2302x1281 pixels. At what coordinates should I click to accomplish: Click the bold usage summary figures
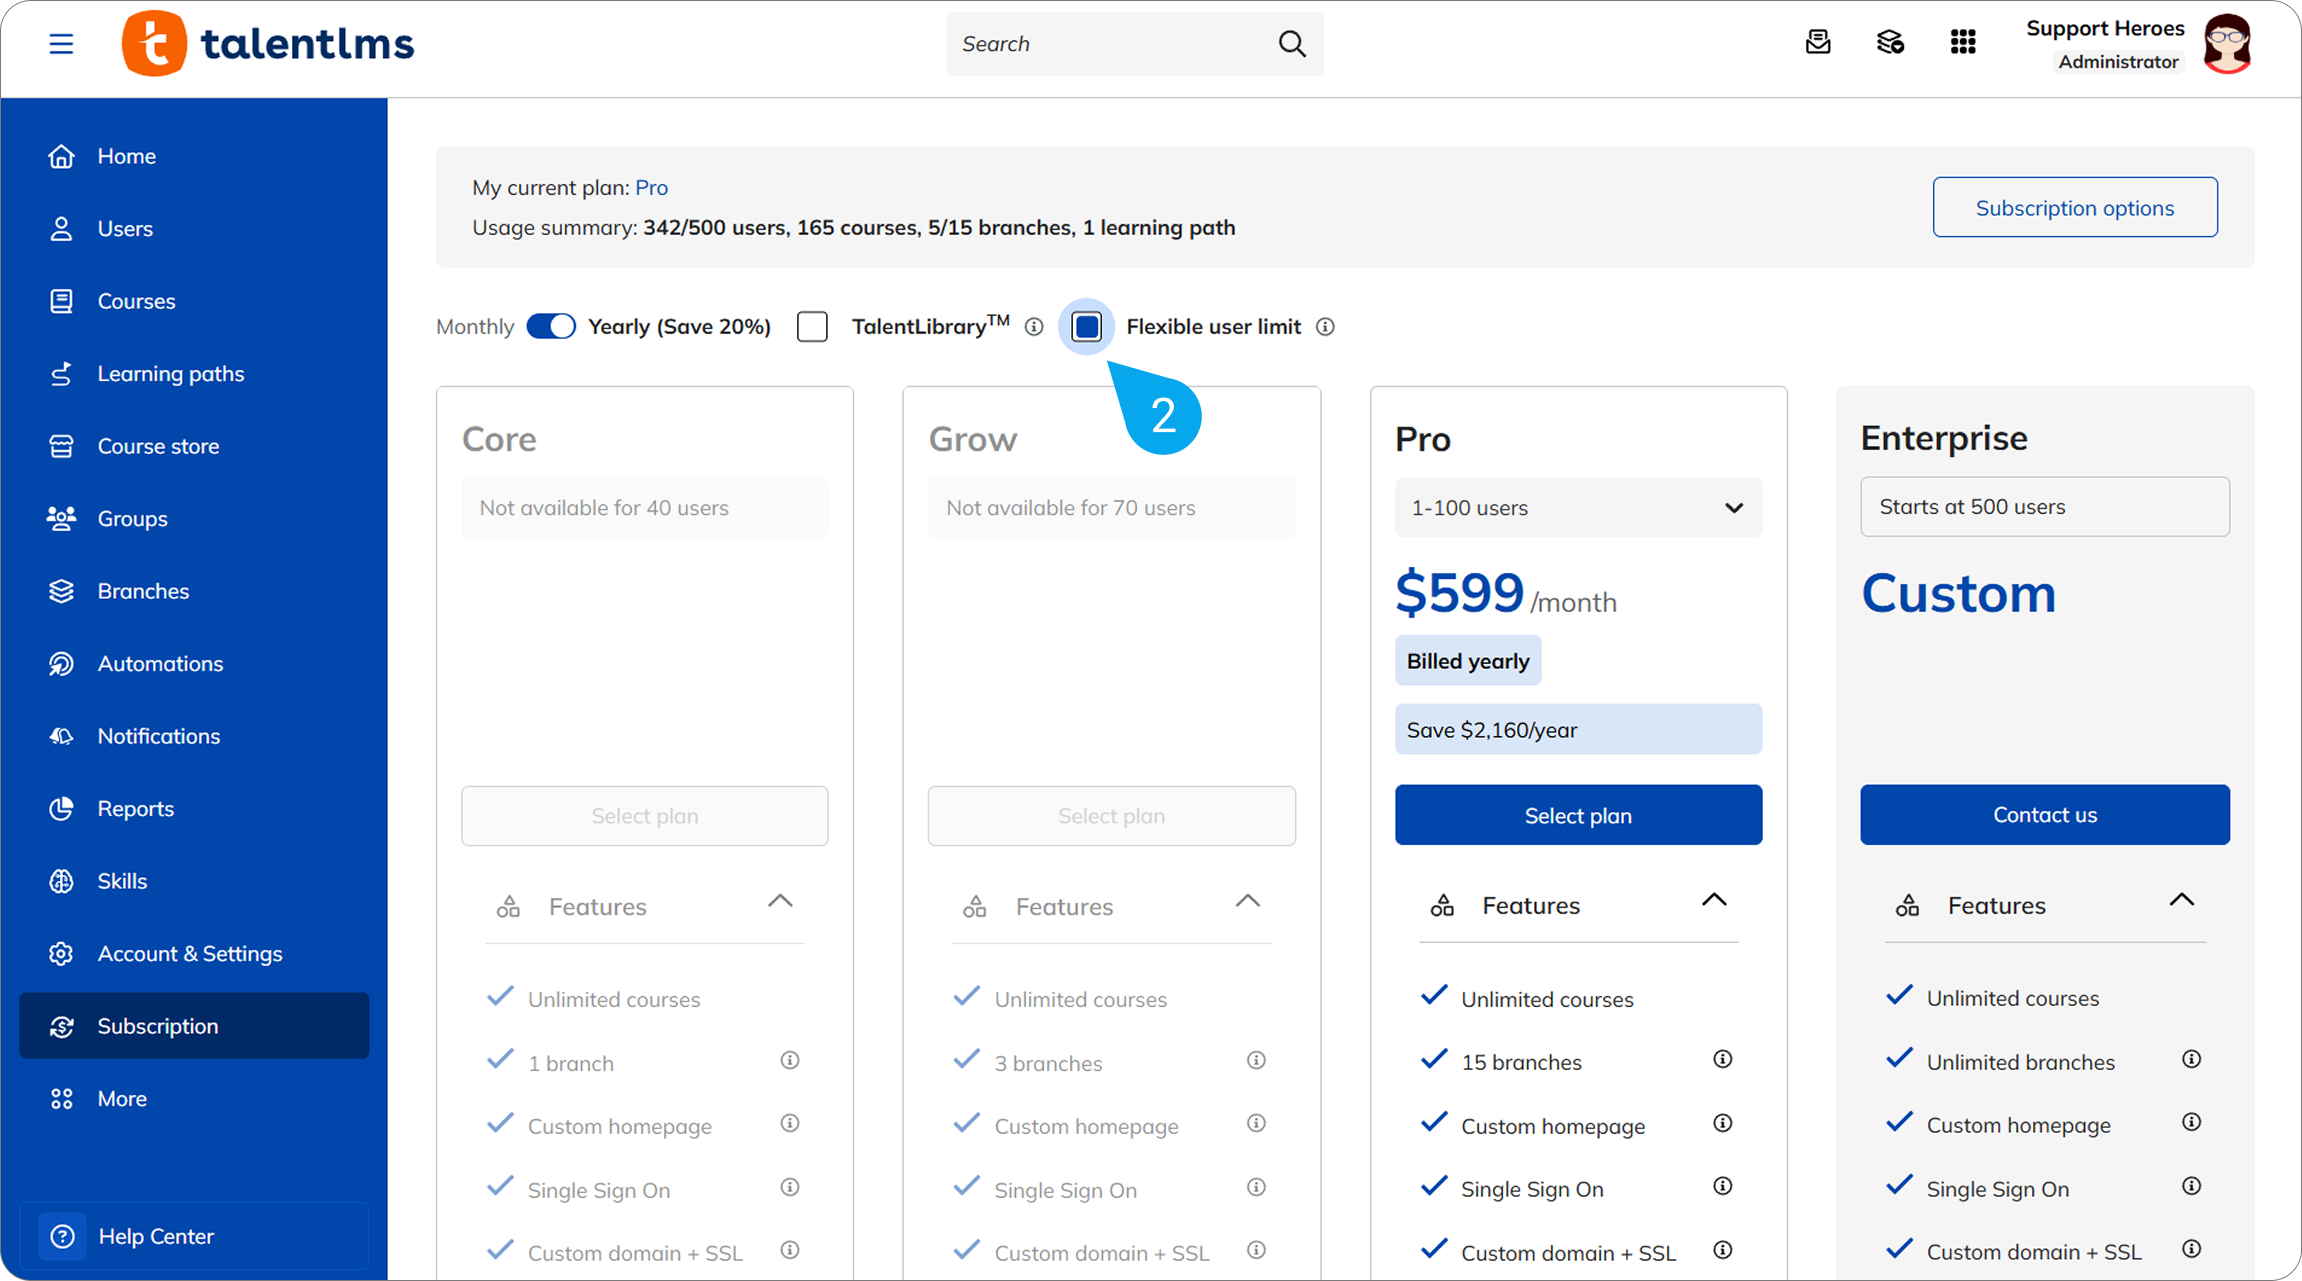939,228
